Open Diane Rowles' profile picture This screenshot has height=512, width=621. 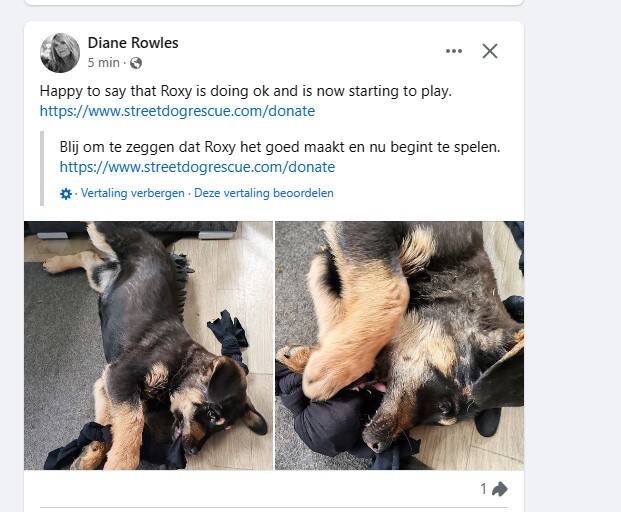point(60,53)
